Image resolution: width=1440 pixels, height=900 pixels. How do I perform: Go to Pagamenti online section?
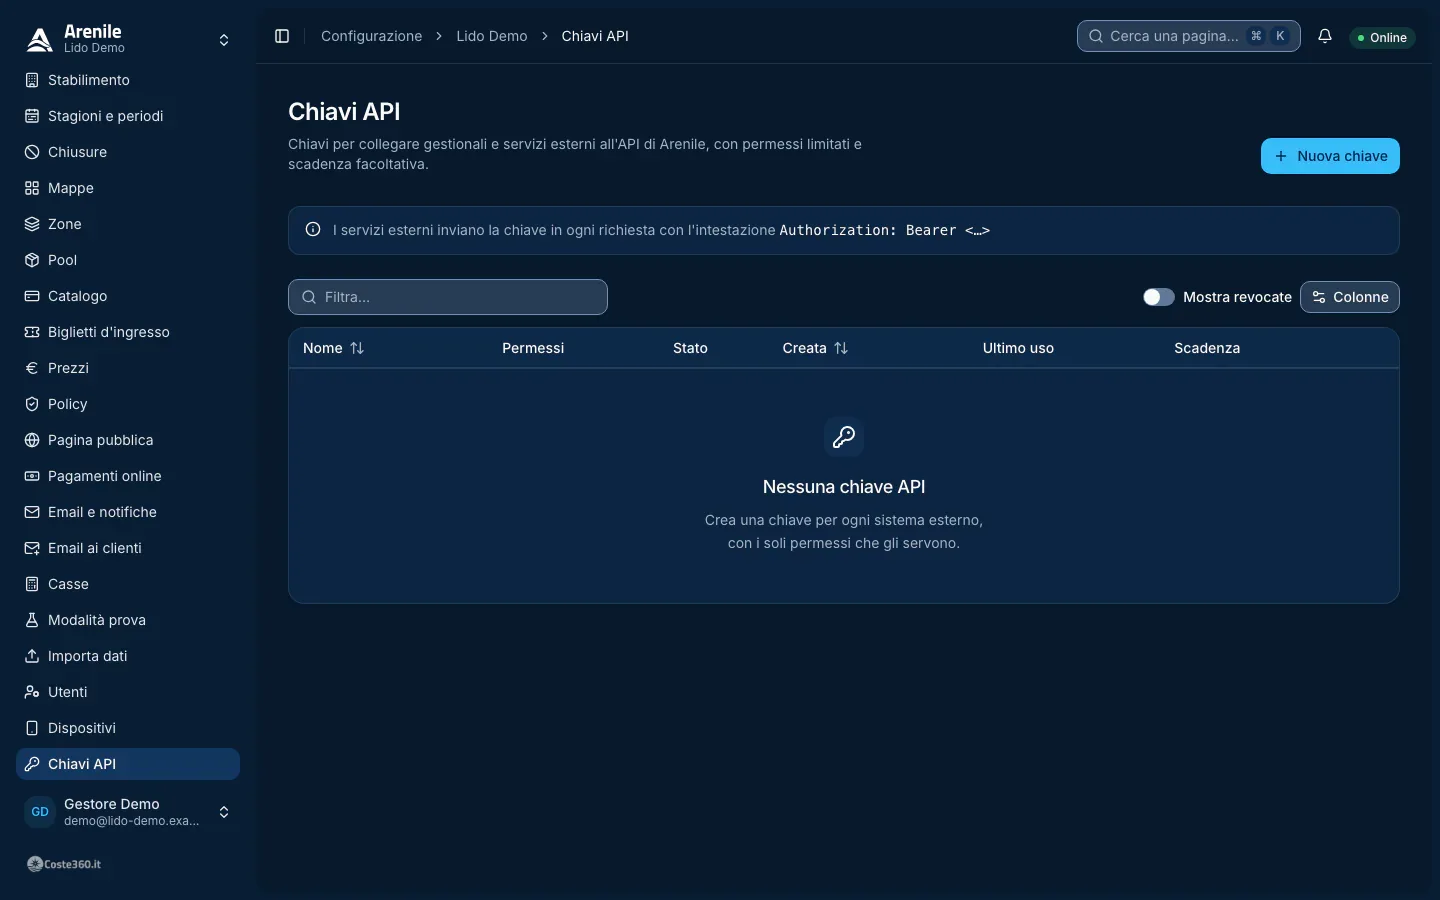pos(128,476)
